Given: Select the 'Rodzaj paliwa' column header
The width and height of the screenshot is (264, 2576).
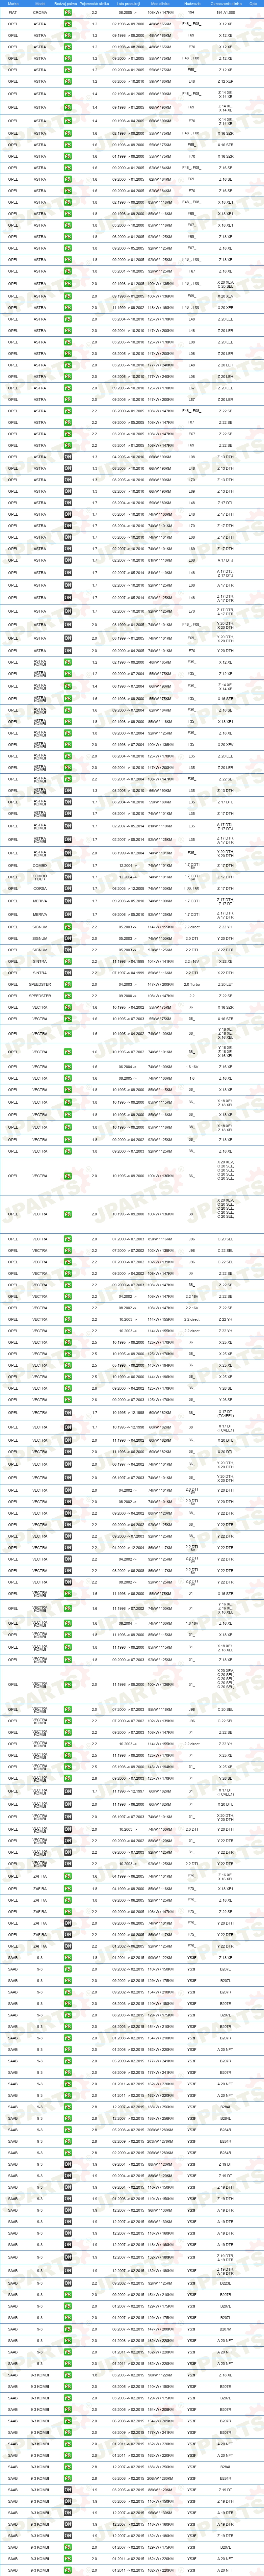Looking at the screenshot, I should pos(67,4).
